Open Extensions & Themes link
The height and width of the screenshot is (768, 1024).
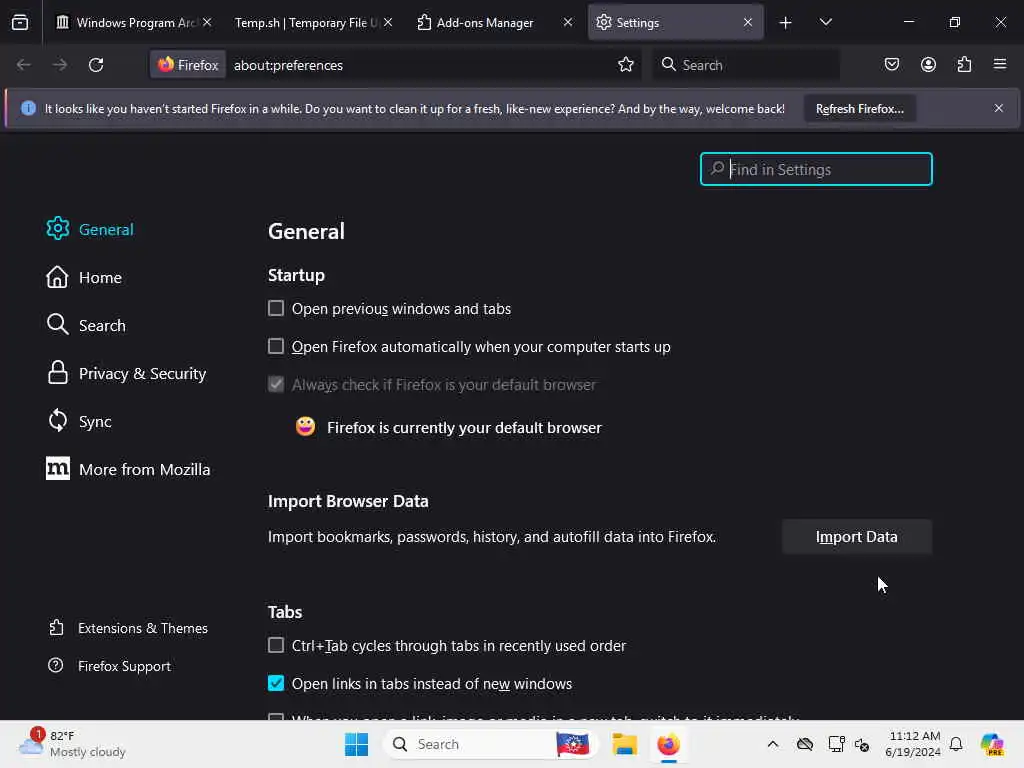point(128,628)
